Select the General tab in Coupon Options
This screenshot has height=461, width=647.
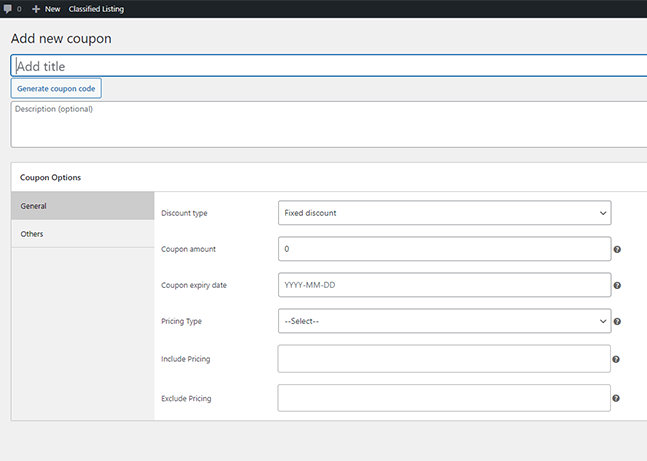[83, 206]
